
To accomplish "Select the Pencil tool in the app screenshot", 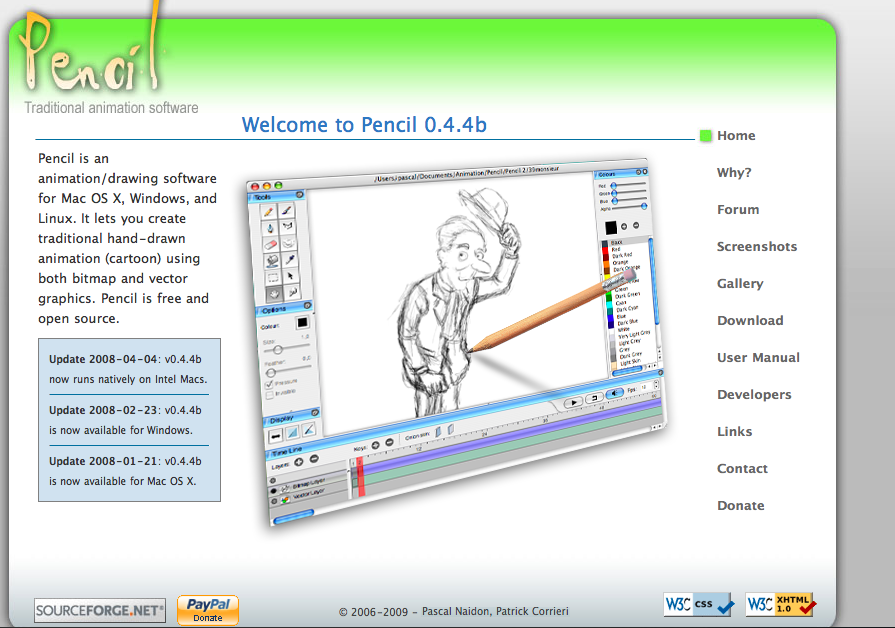I will point(268,212).
